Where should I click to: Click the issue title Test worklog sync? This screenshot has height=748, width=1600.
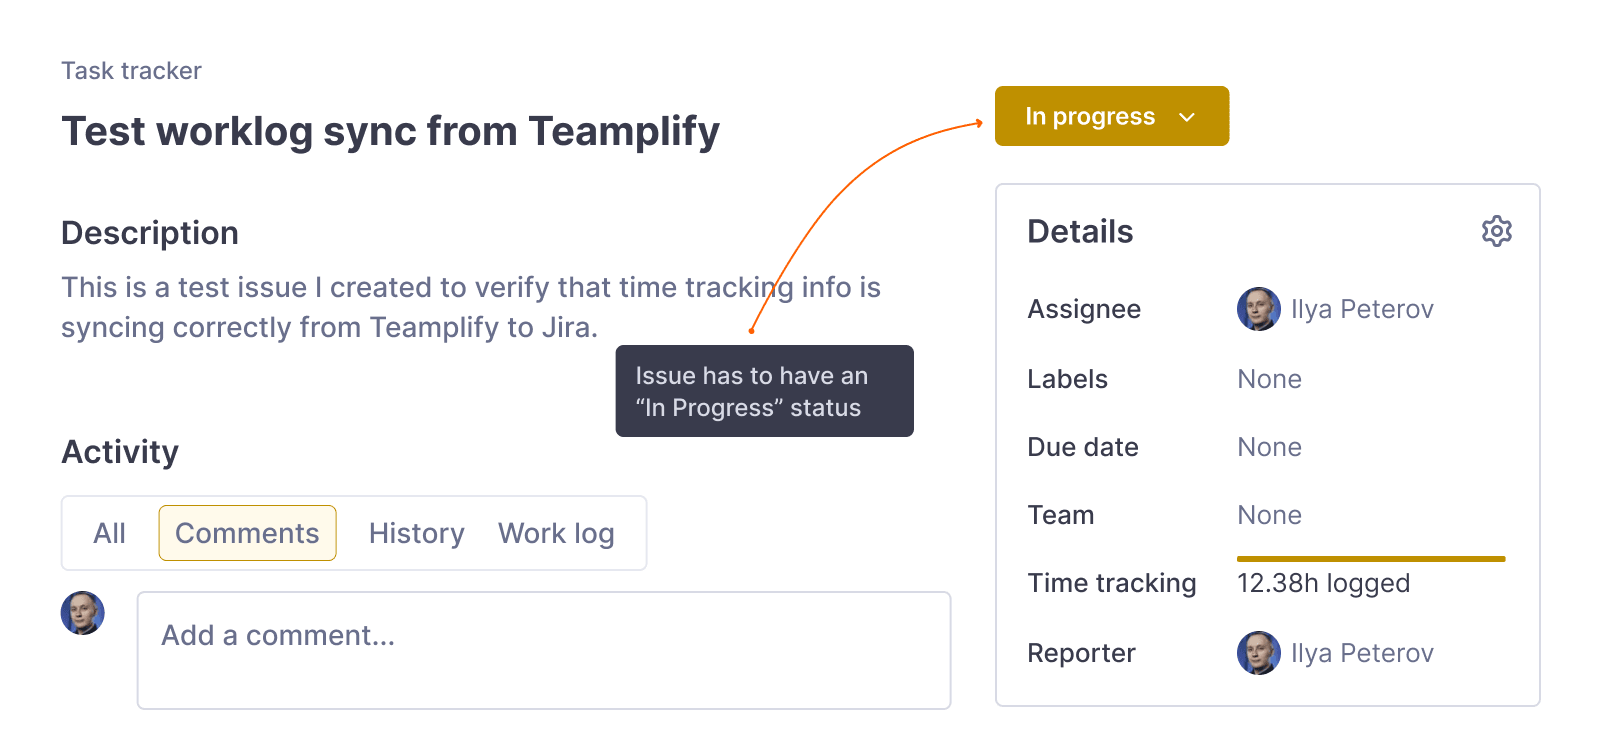pyautogui.click(x=390, y=131)
